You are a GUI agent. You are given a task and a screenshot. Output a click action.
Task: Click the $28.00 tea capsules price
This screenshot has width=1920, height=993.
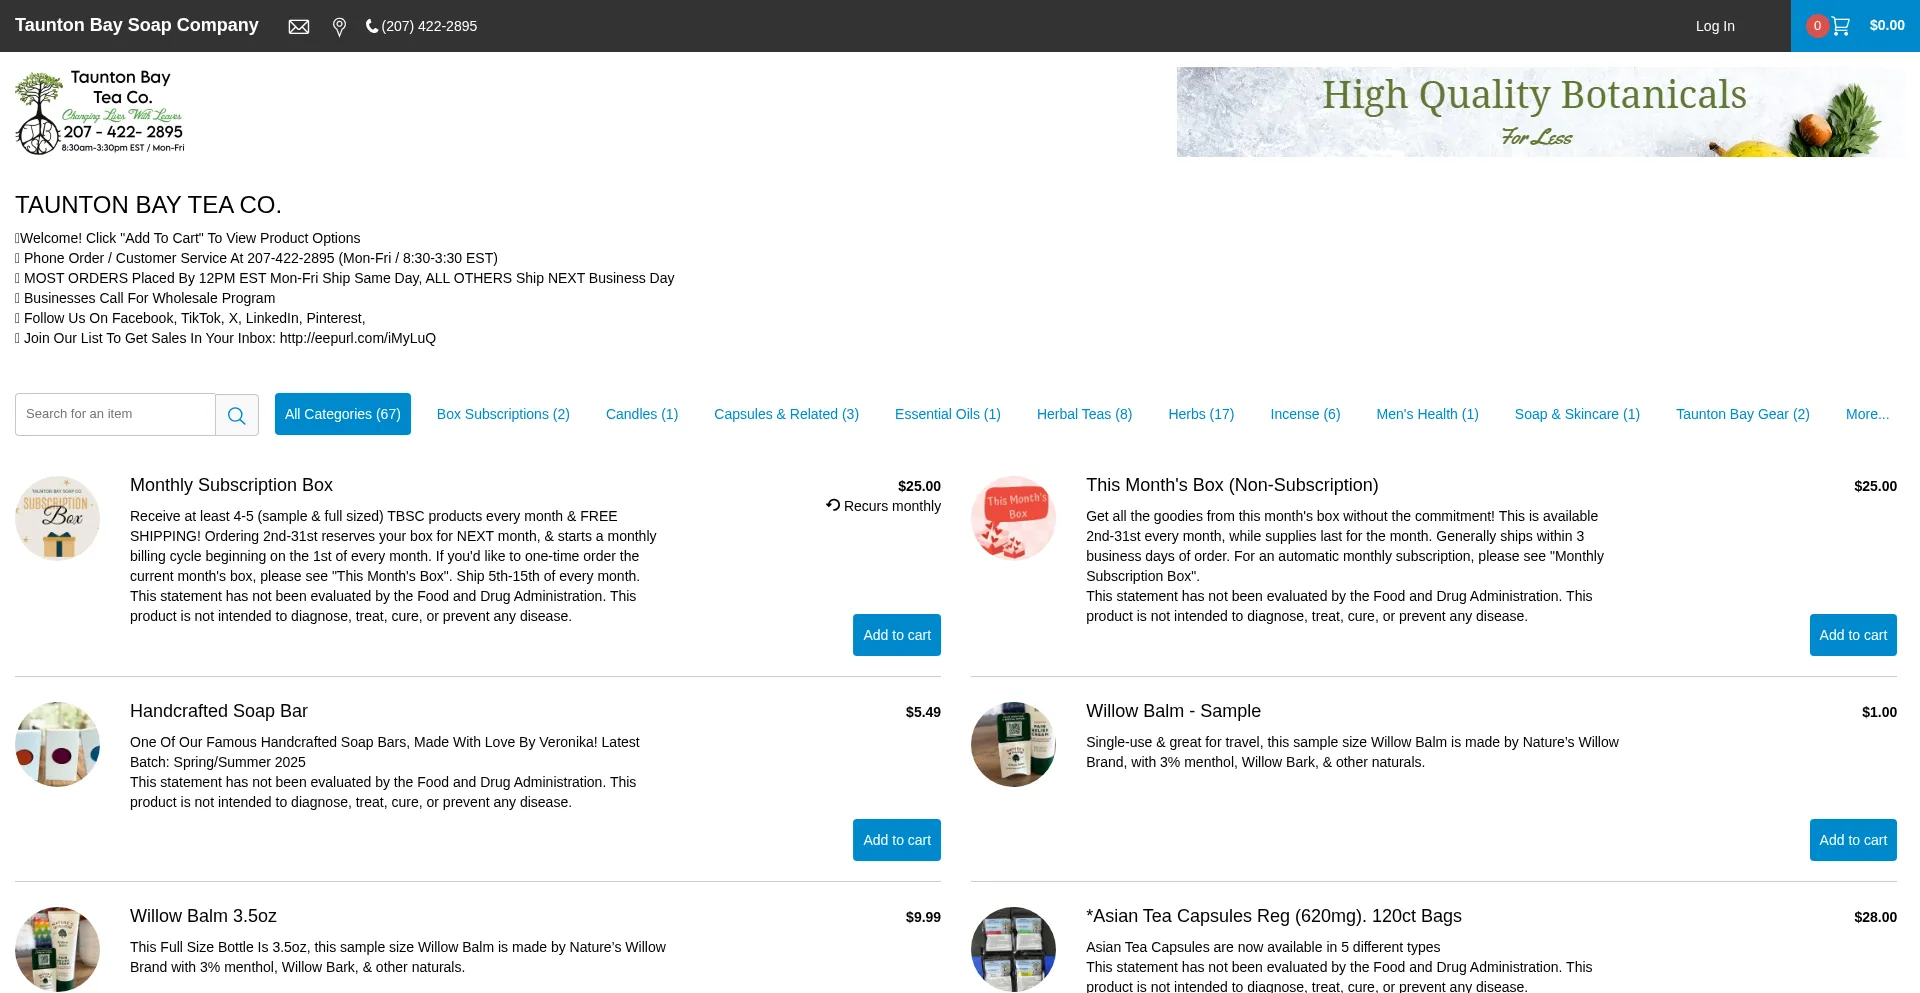[1875, 917]
